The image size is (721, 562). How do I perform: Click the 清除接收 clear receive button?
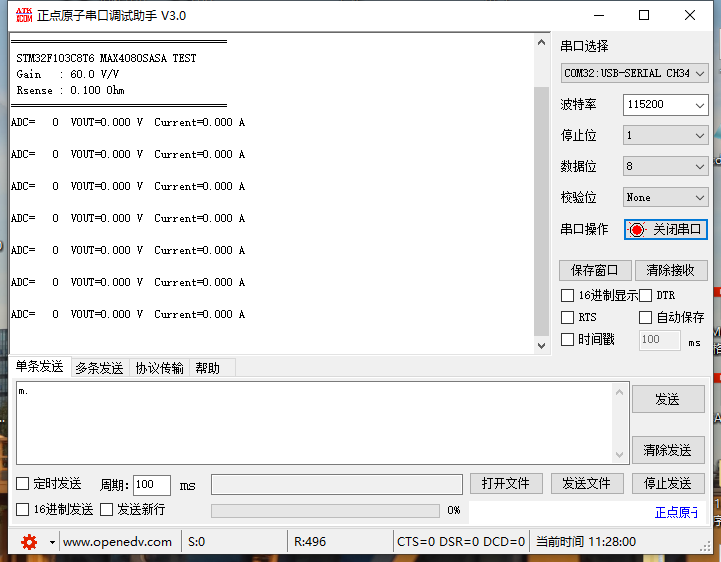click(x=671, y=270)
